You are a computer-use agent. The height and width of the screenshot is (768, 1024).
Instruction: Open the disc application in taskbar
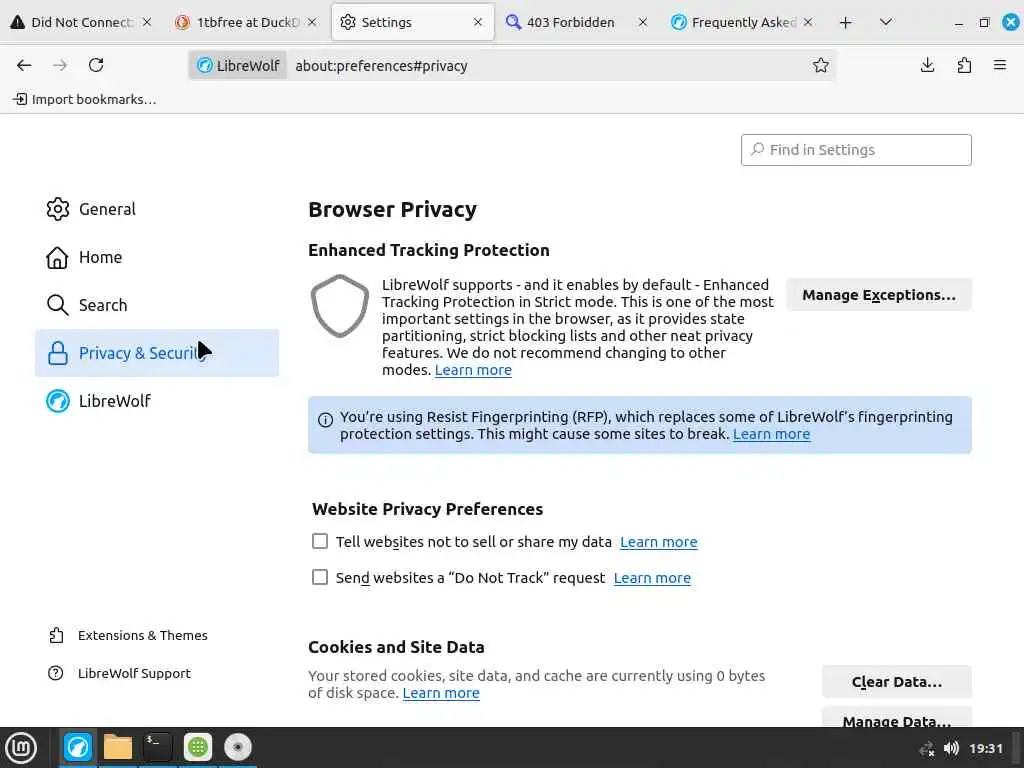pyautogui.click(x=238, y=747)
